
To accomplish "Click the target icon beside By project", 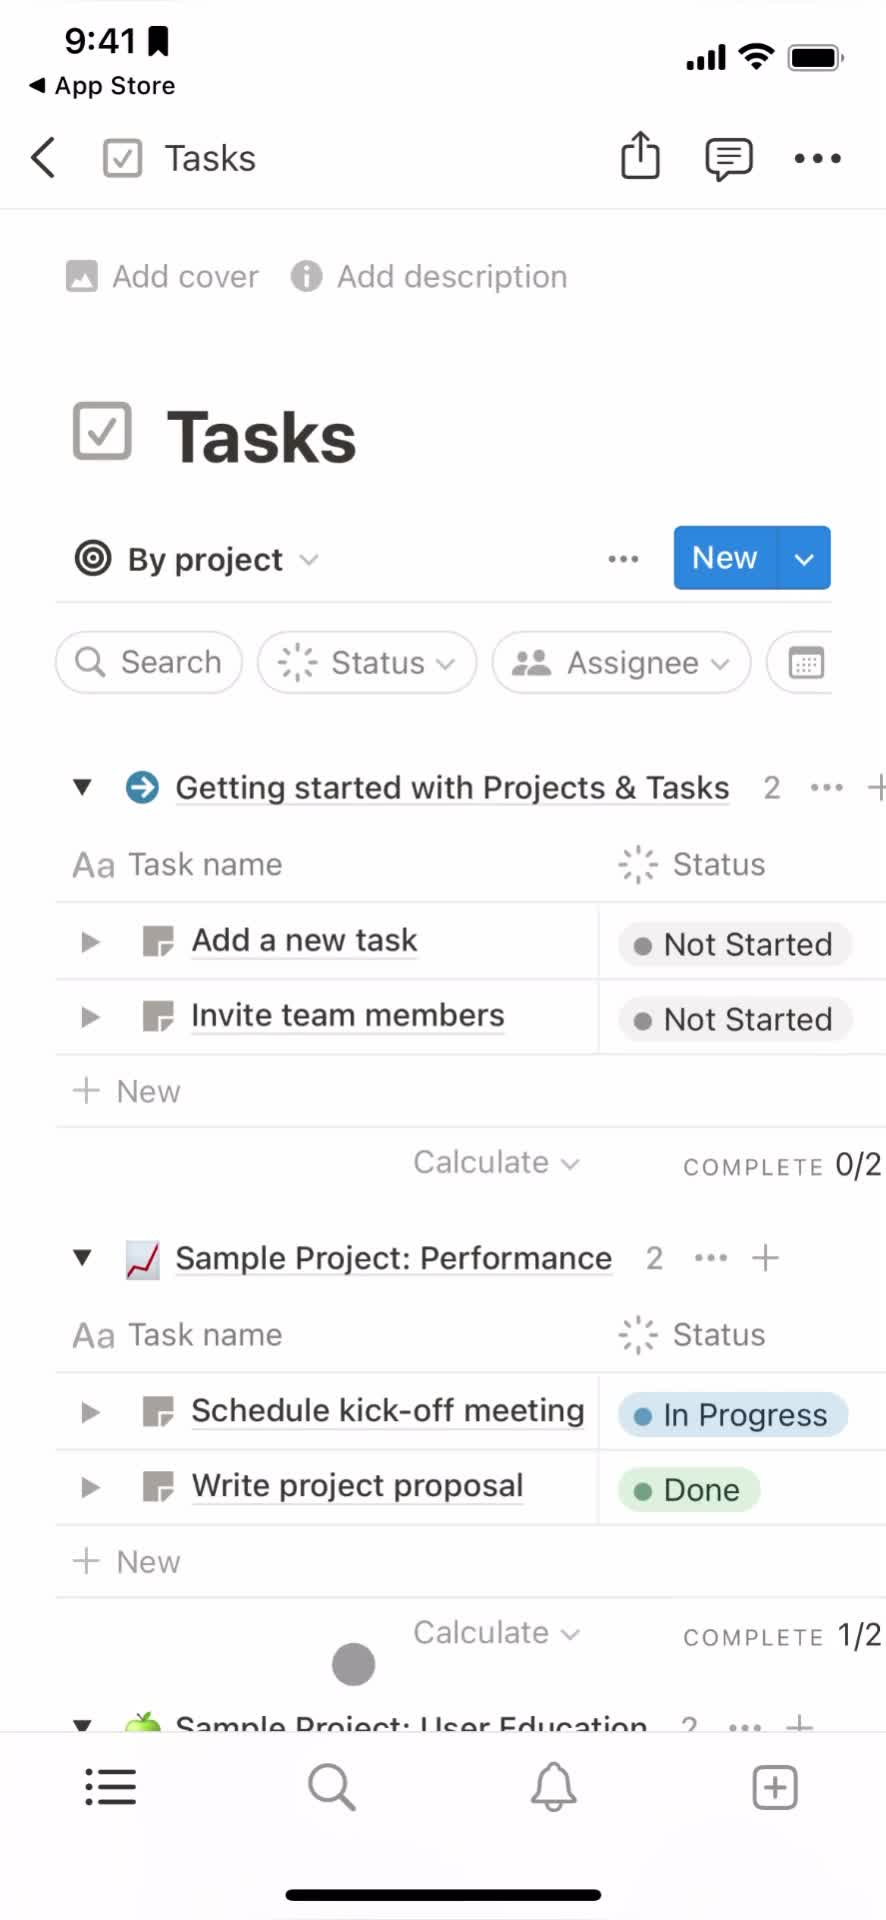I will point(92,559).
